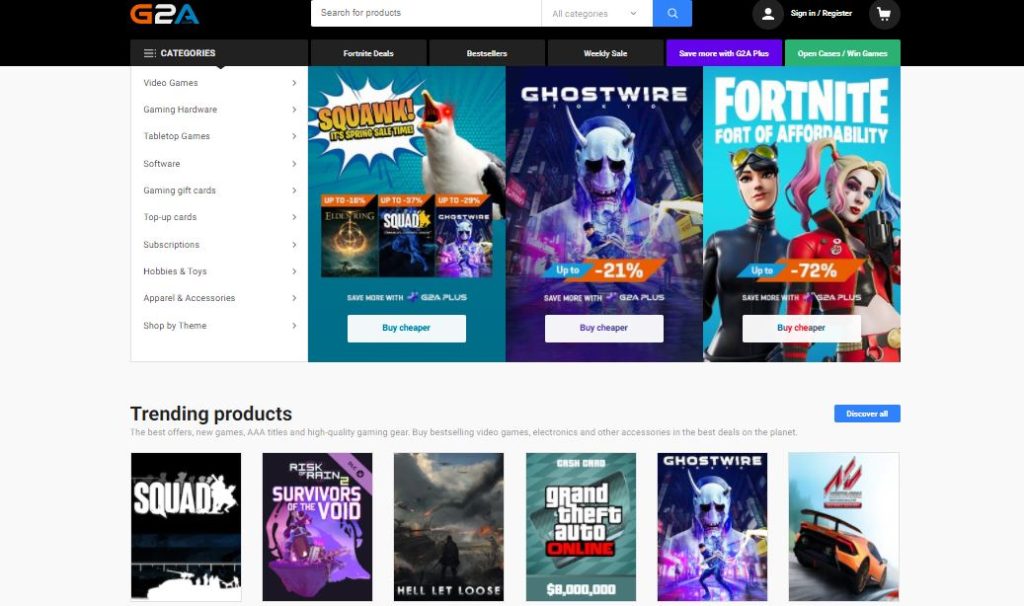The image size is (1024, 606).
Task: Open the All categories dropdown
Action: [x=597, y=13]
